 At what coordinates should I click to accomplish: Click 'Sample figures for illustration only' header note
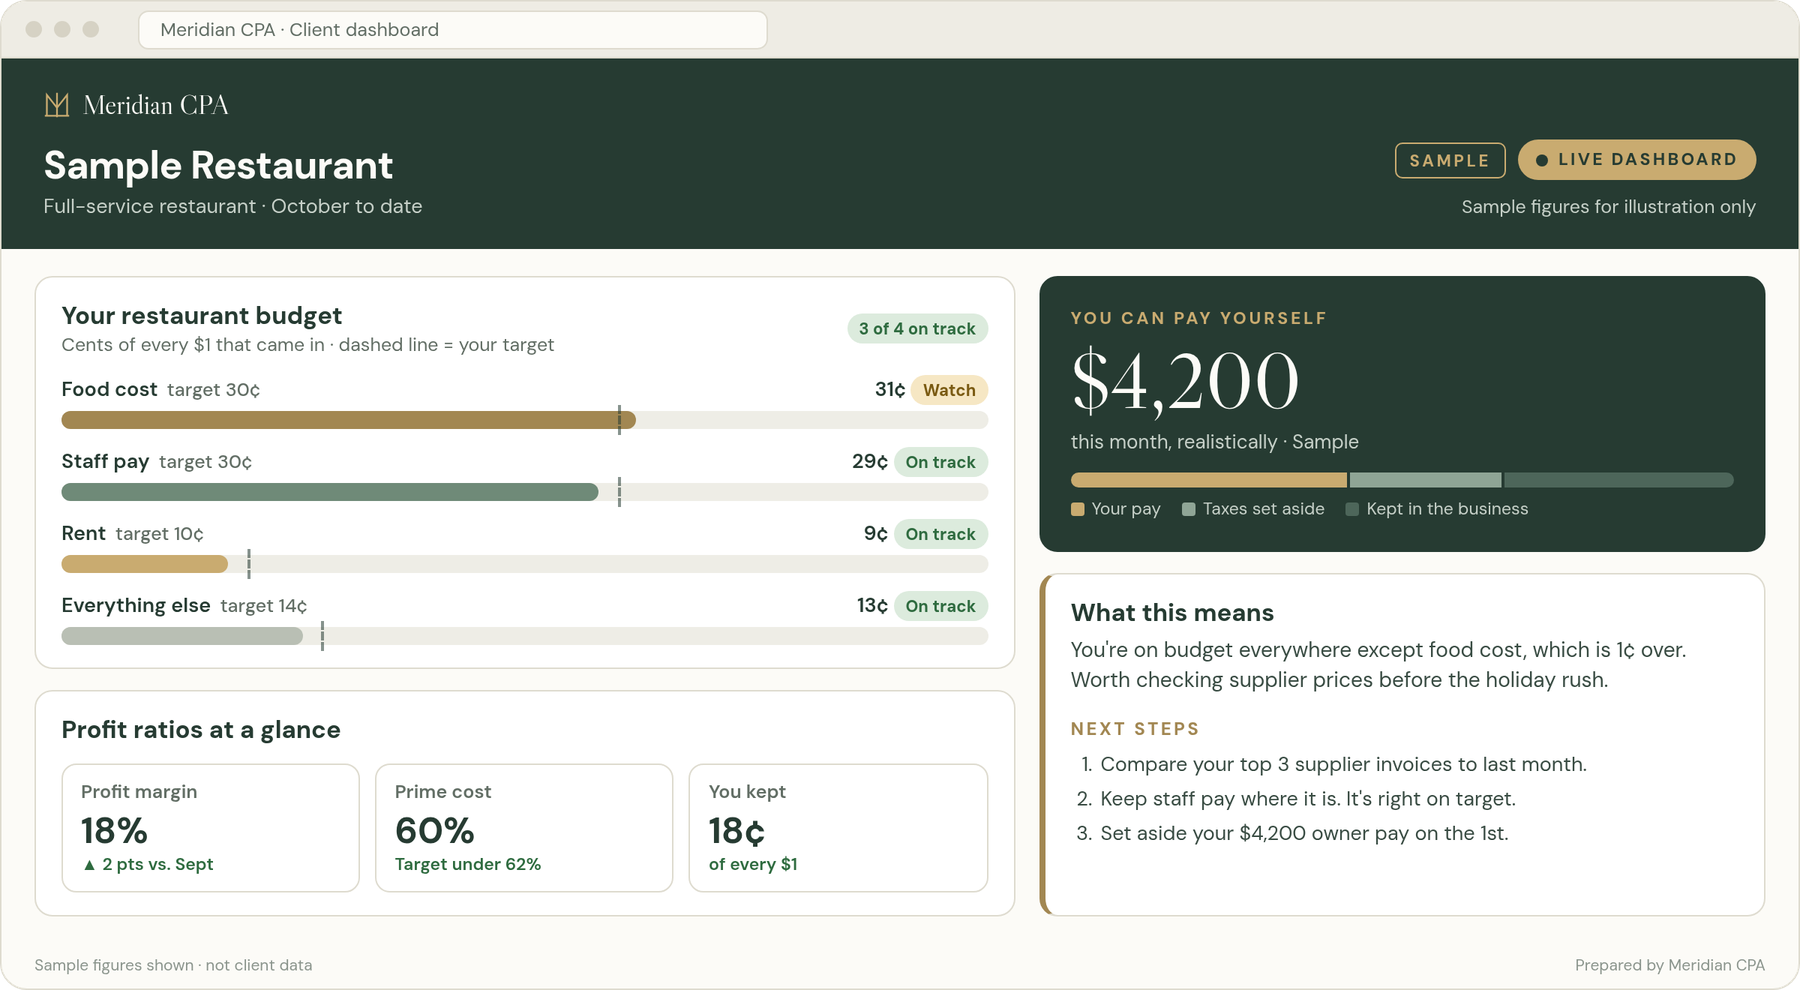pyautogui.click(x=1608, y=207)
